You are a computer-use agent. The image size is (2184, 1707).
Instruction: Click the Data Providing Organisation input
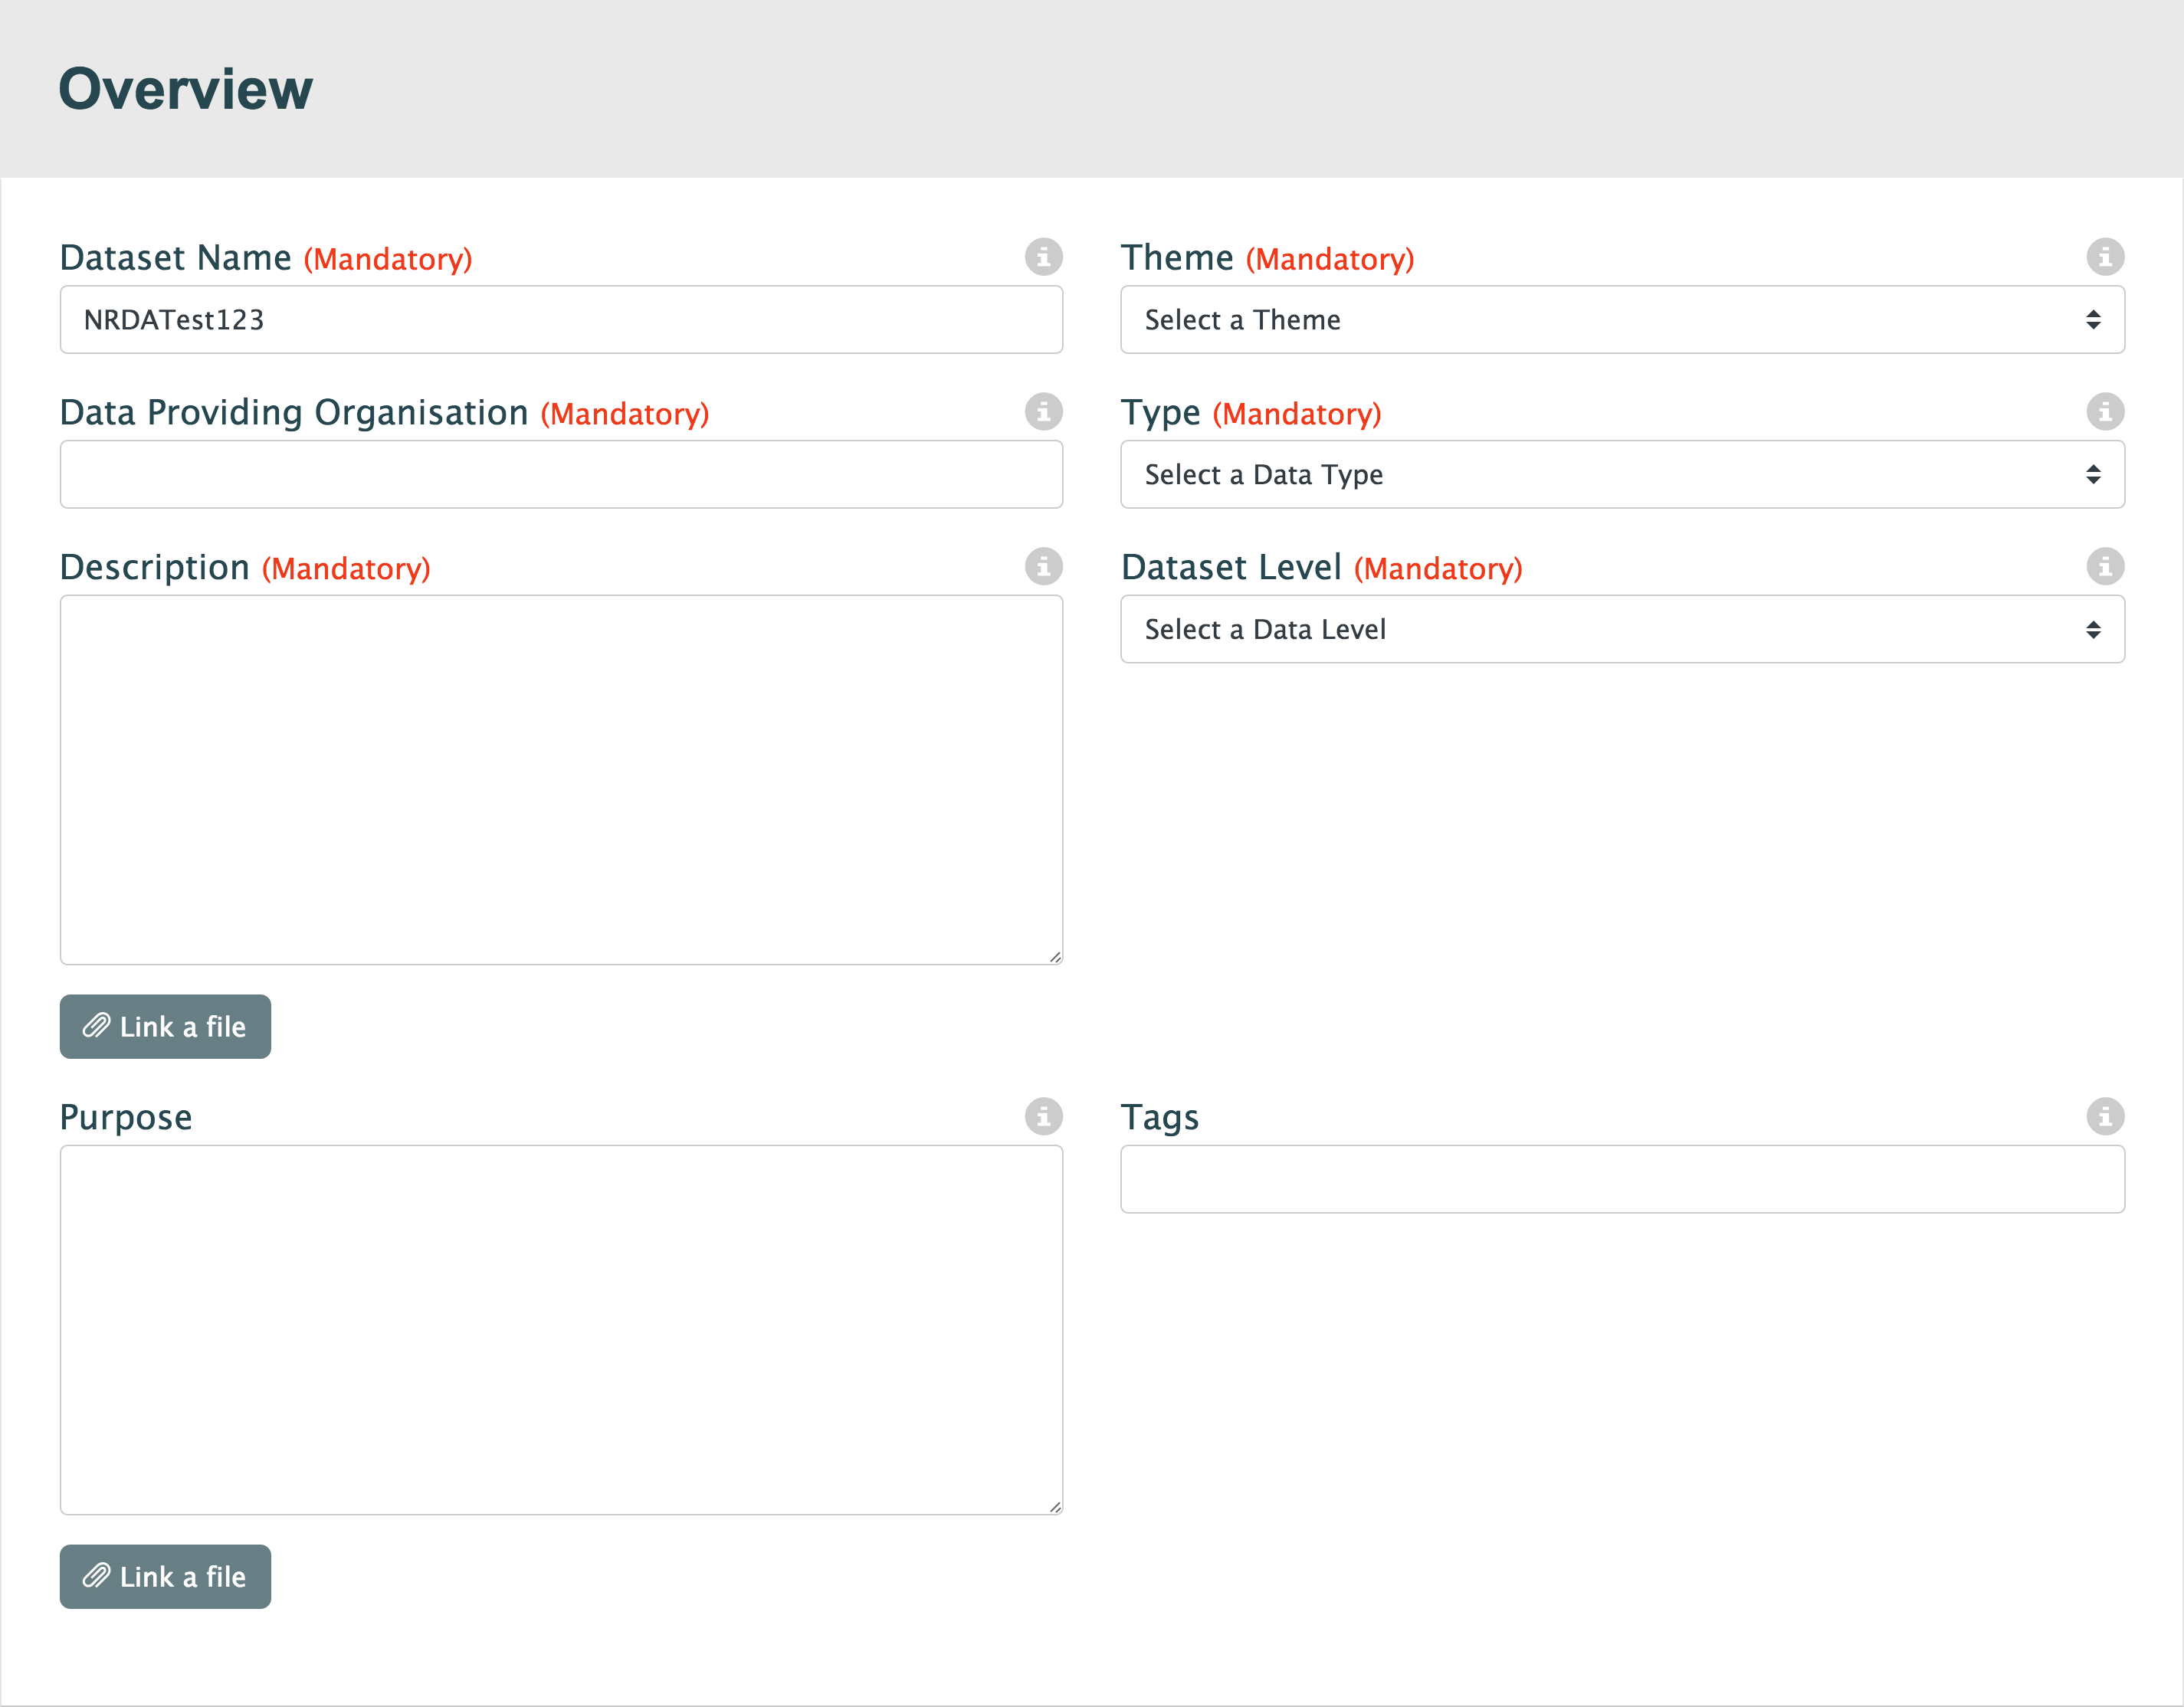pyautogui.click(x=560, y=475)
